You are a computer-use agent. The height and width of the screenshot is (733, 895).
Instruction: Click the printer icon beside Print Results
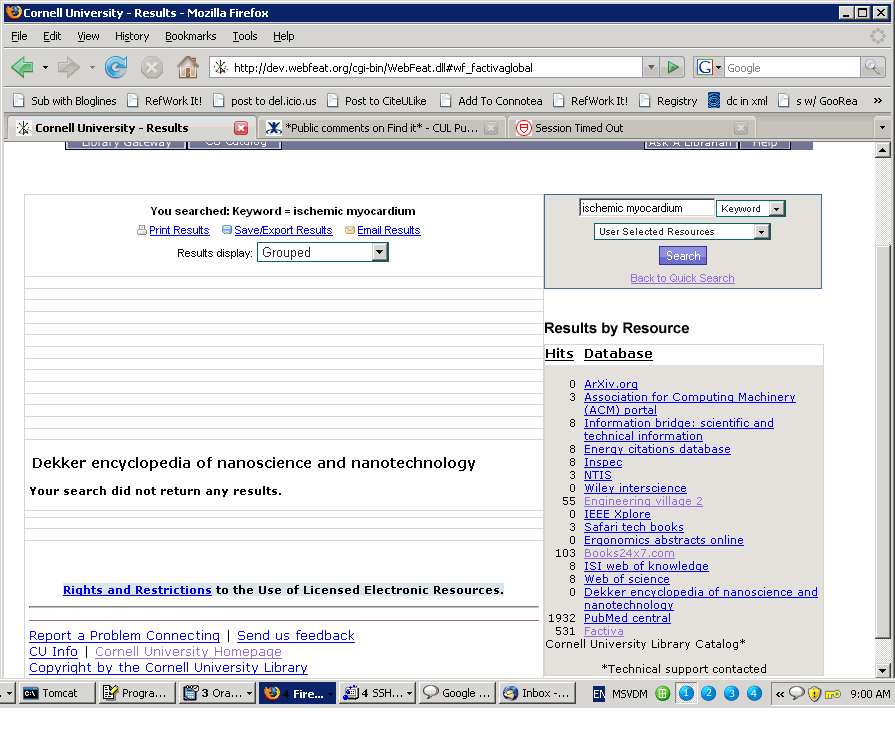point(142,230)
